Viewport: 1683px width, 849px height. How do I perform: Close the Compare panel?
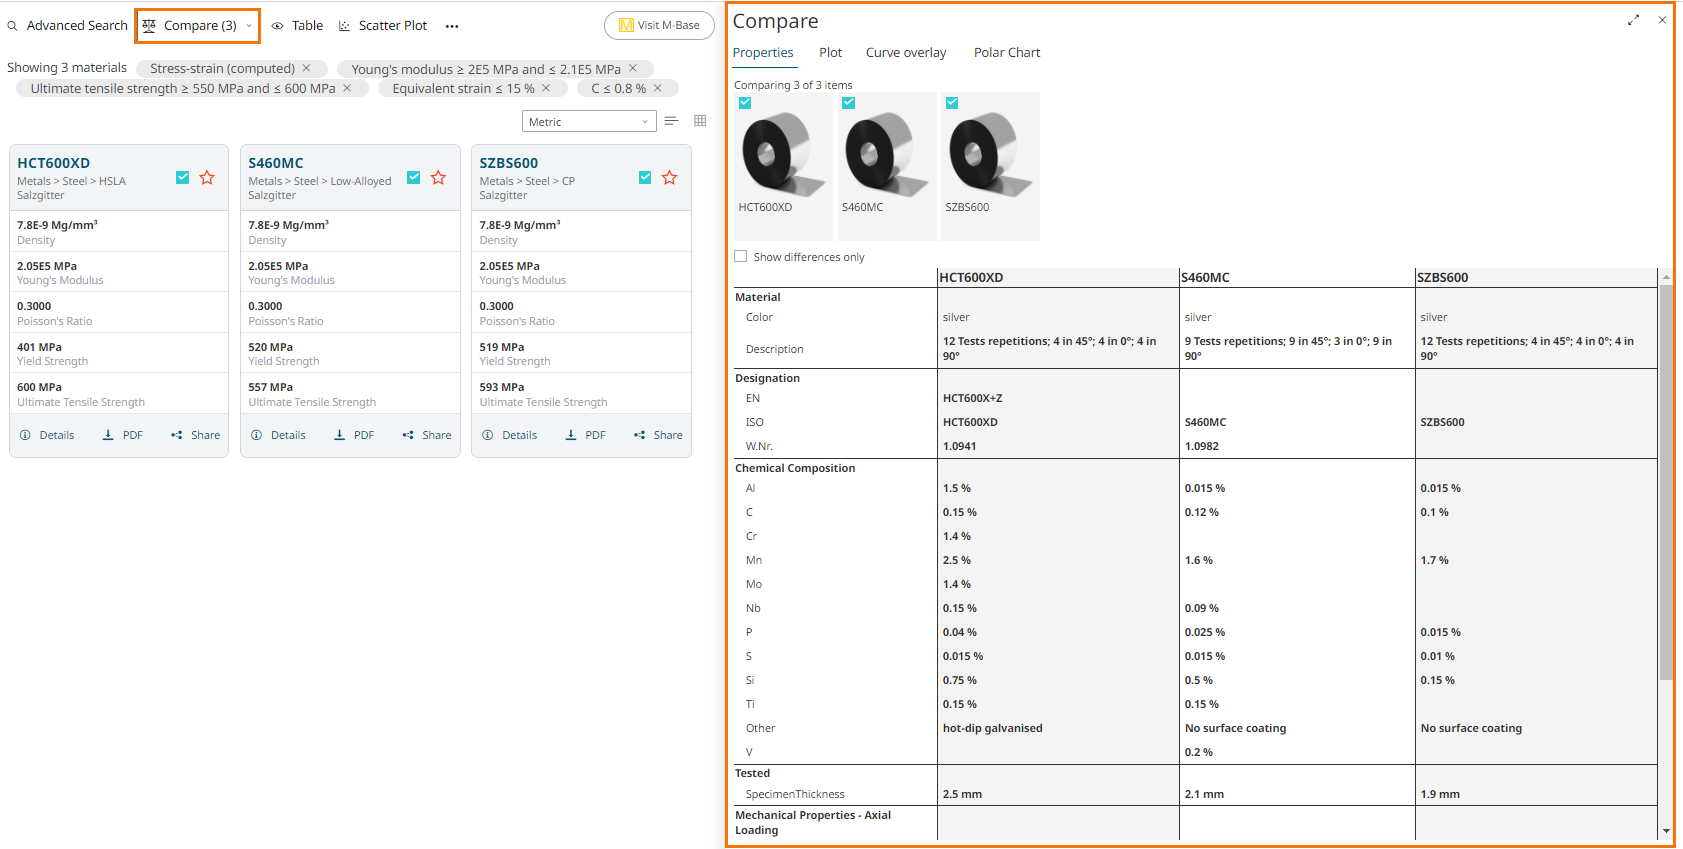(x=1662, y=20)
